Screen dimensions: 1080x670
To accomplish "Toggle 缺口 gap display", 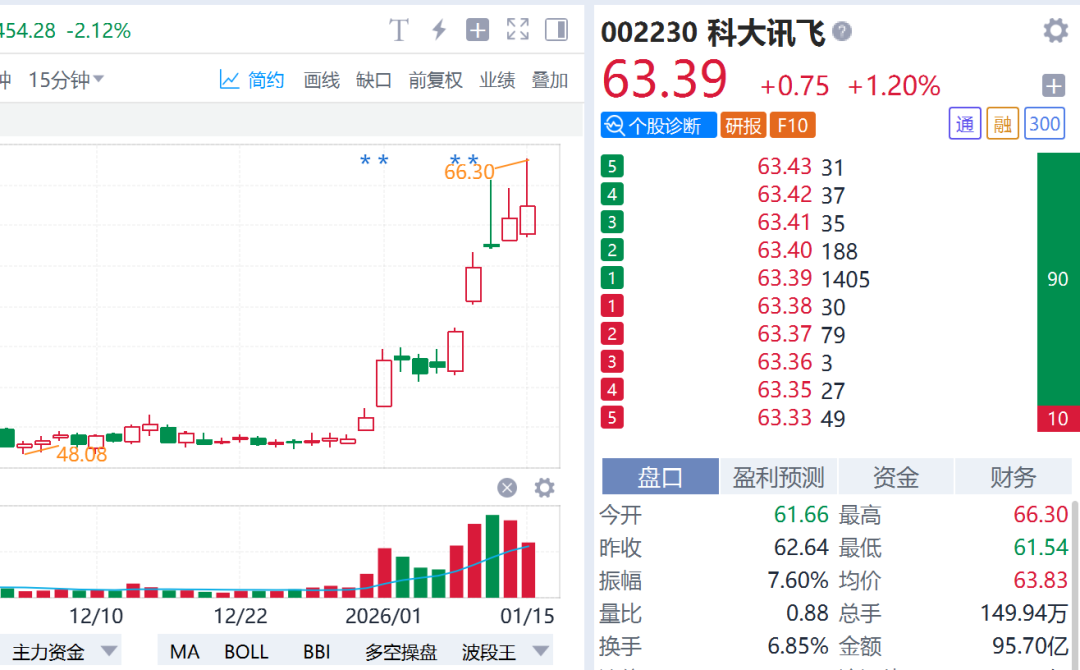I will point(374,80).
